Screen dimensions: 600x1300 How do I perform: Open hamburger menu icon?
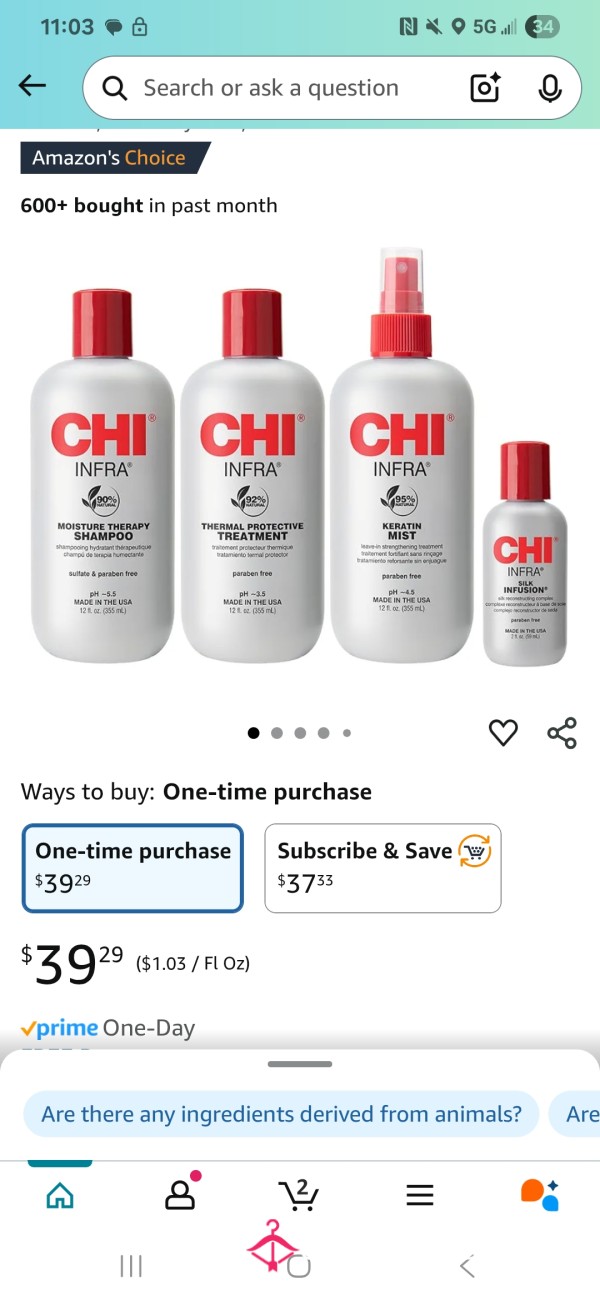(x=420, y=1194)
